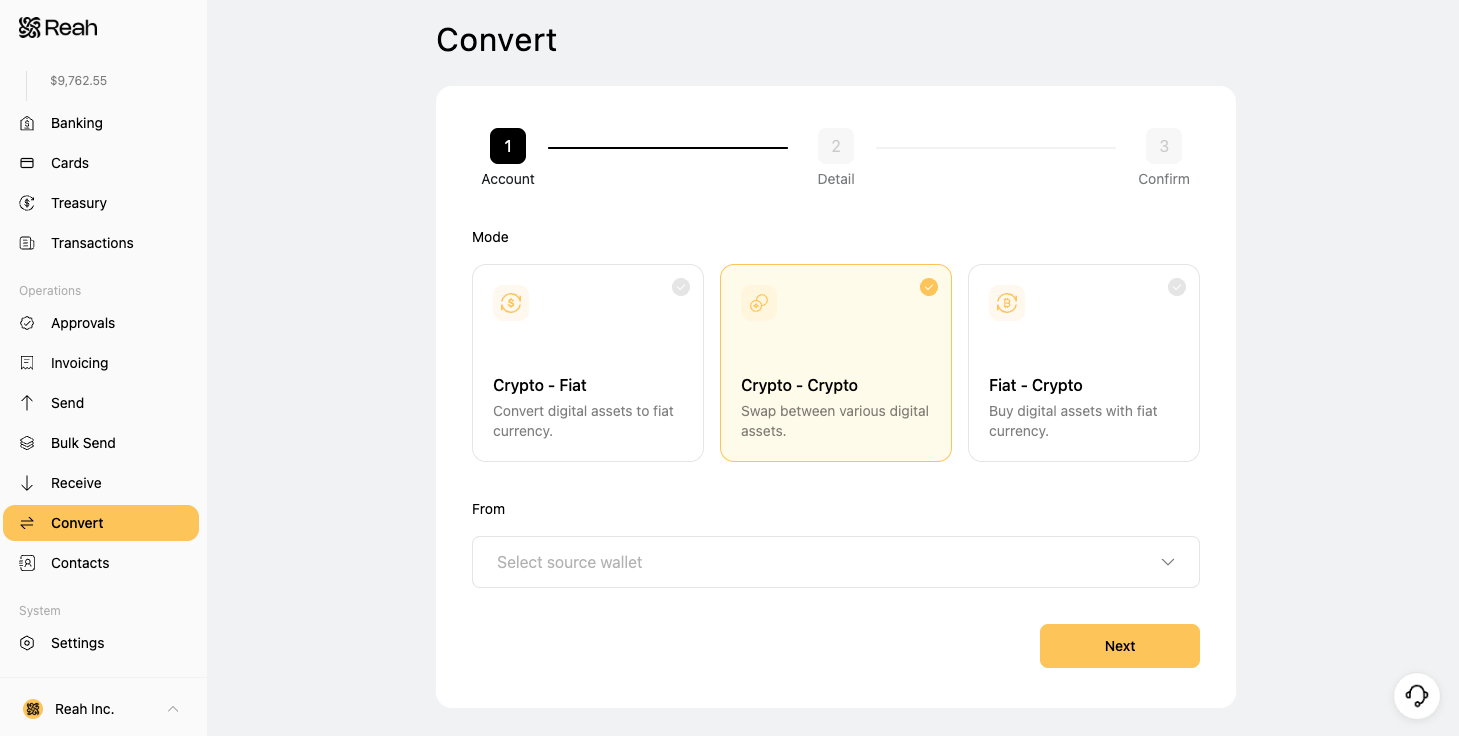Click the Reah logo icon
Viewport: 1459px width, 736px height.
(30, 28)
